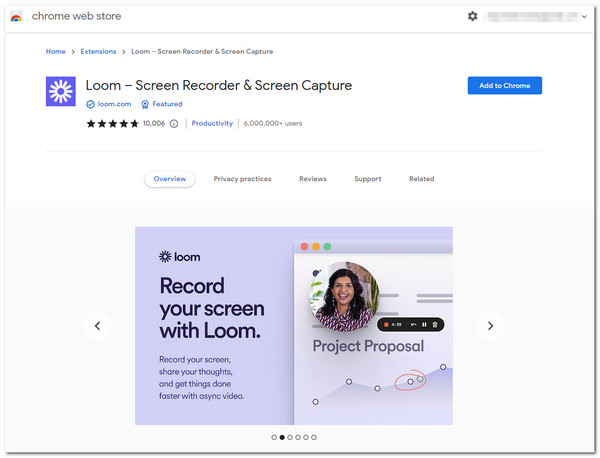Click the Featured badge icon

pos(145,104)
